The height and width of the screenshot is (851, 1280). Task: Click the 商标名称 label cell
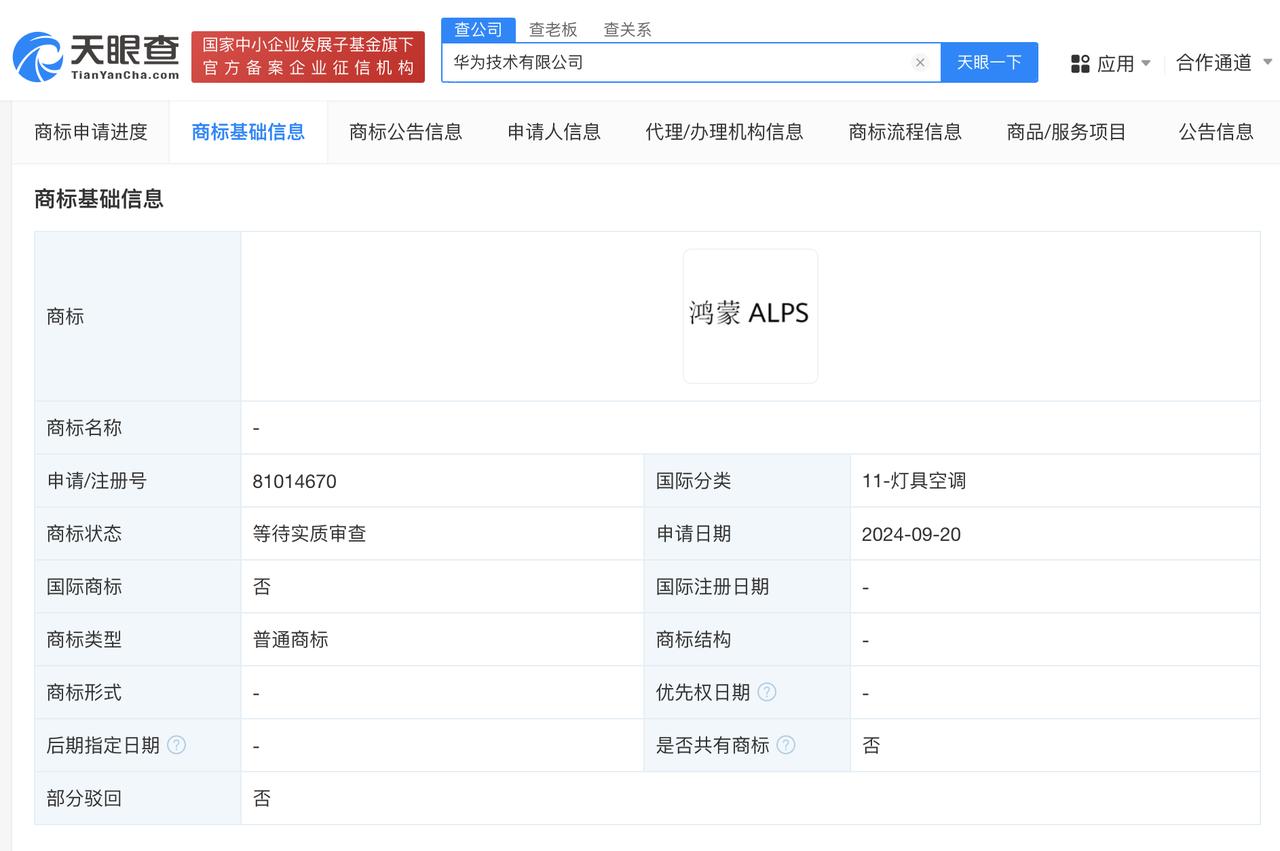pyautogui.click(x=138, y=428)
